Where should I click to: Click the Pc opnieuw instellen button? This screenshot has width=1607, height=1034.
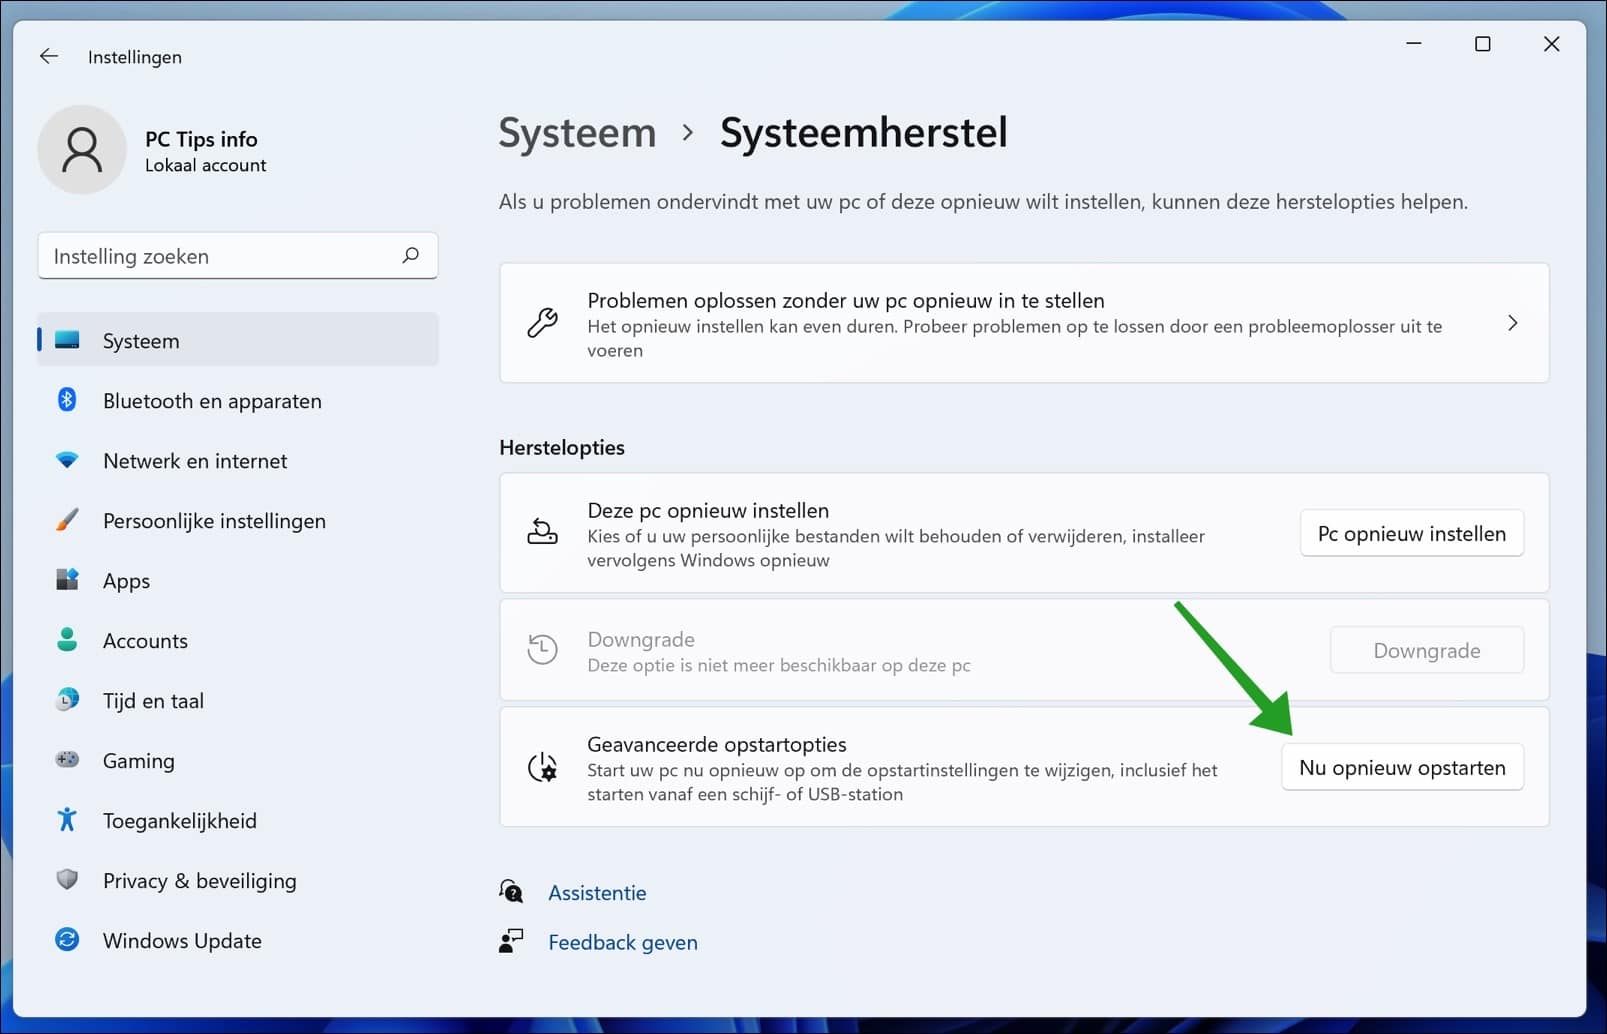(x=1411, y=533)
